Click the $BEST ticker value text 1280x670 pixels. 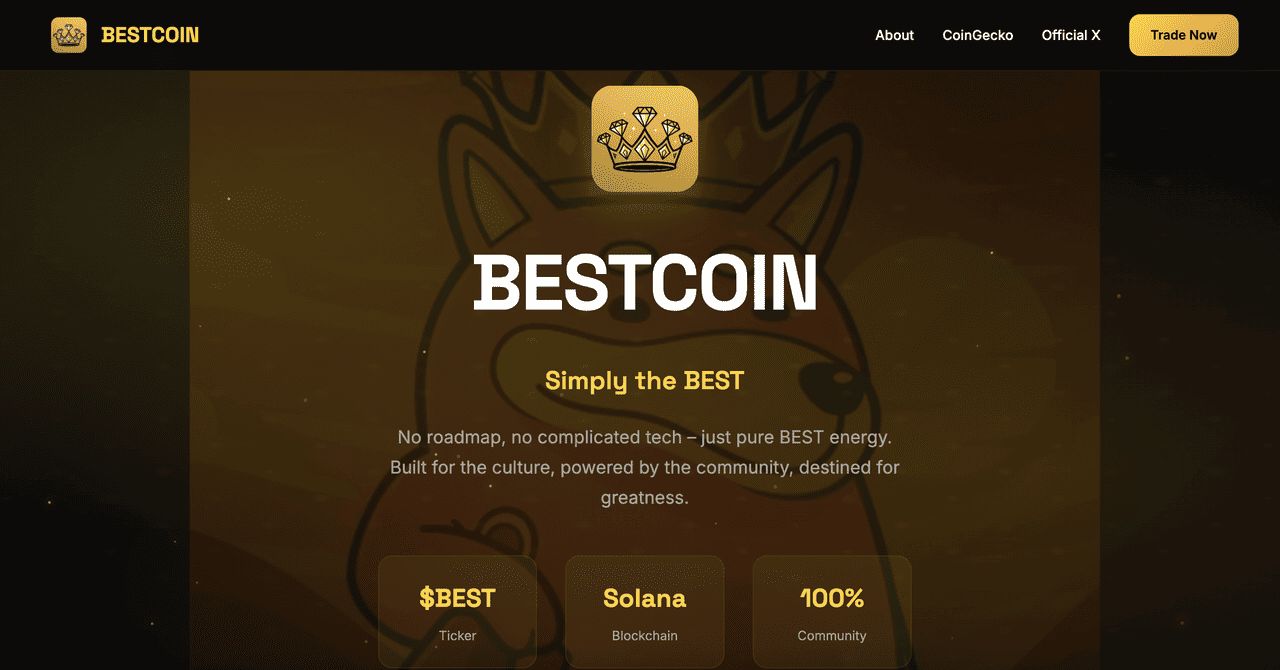(x=458, y=598)
